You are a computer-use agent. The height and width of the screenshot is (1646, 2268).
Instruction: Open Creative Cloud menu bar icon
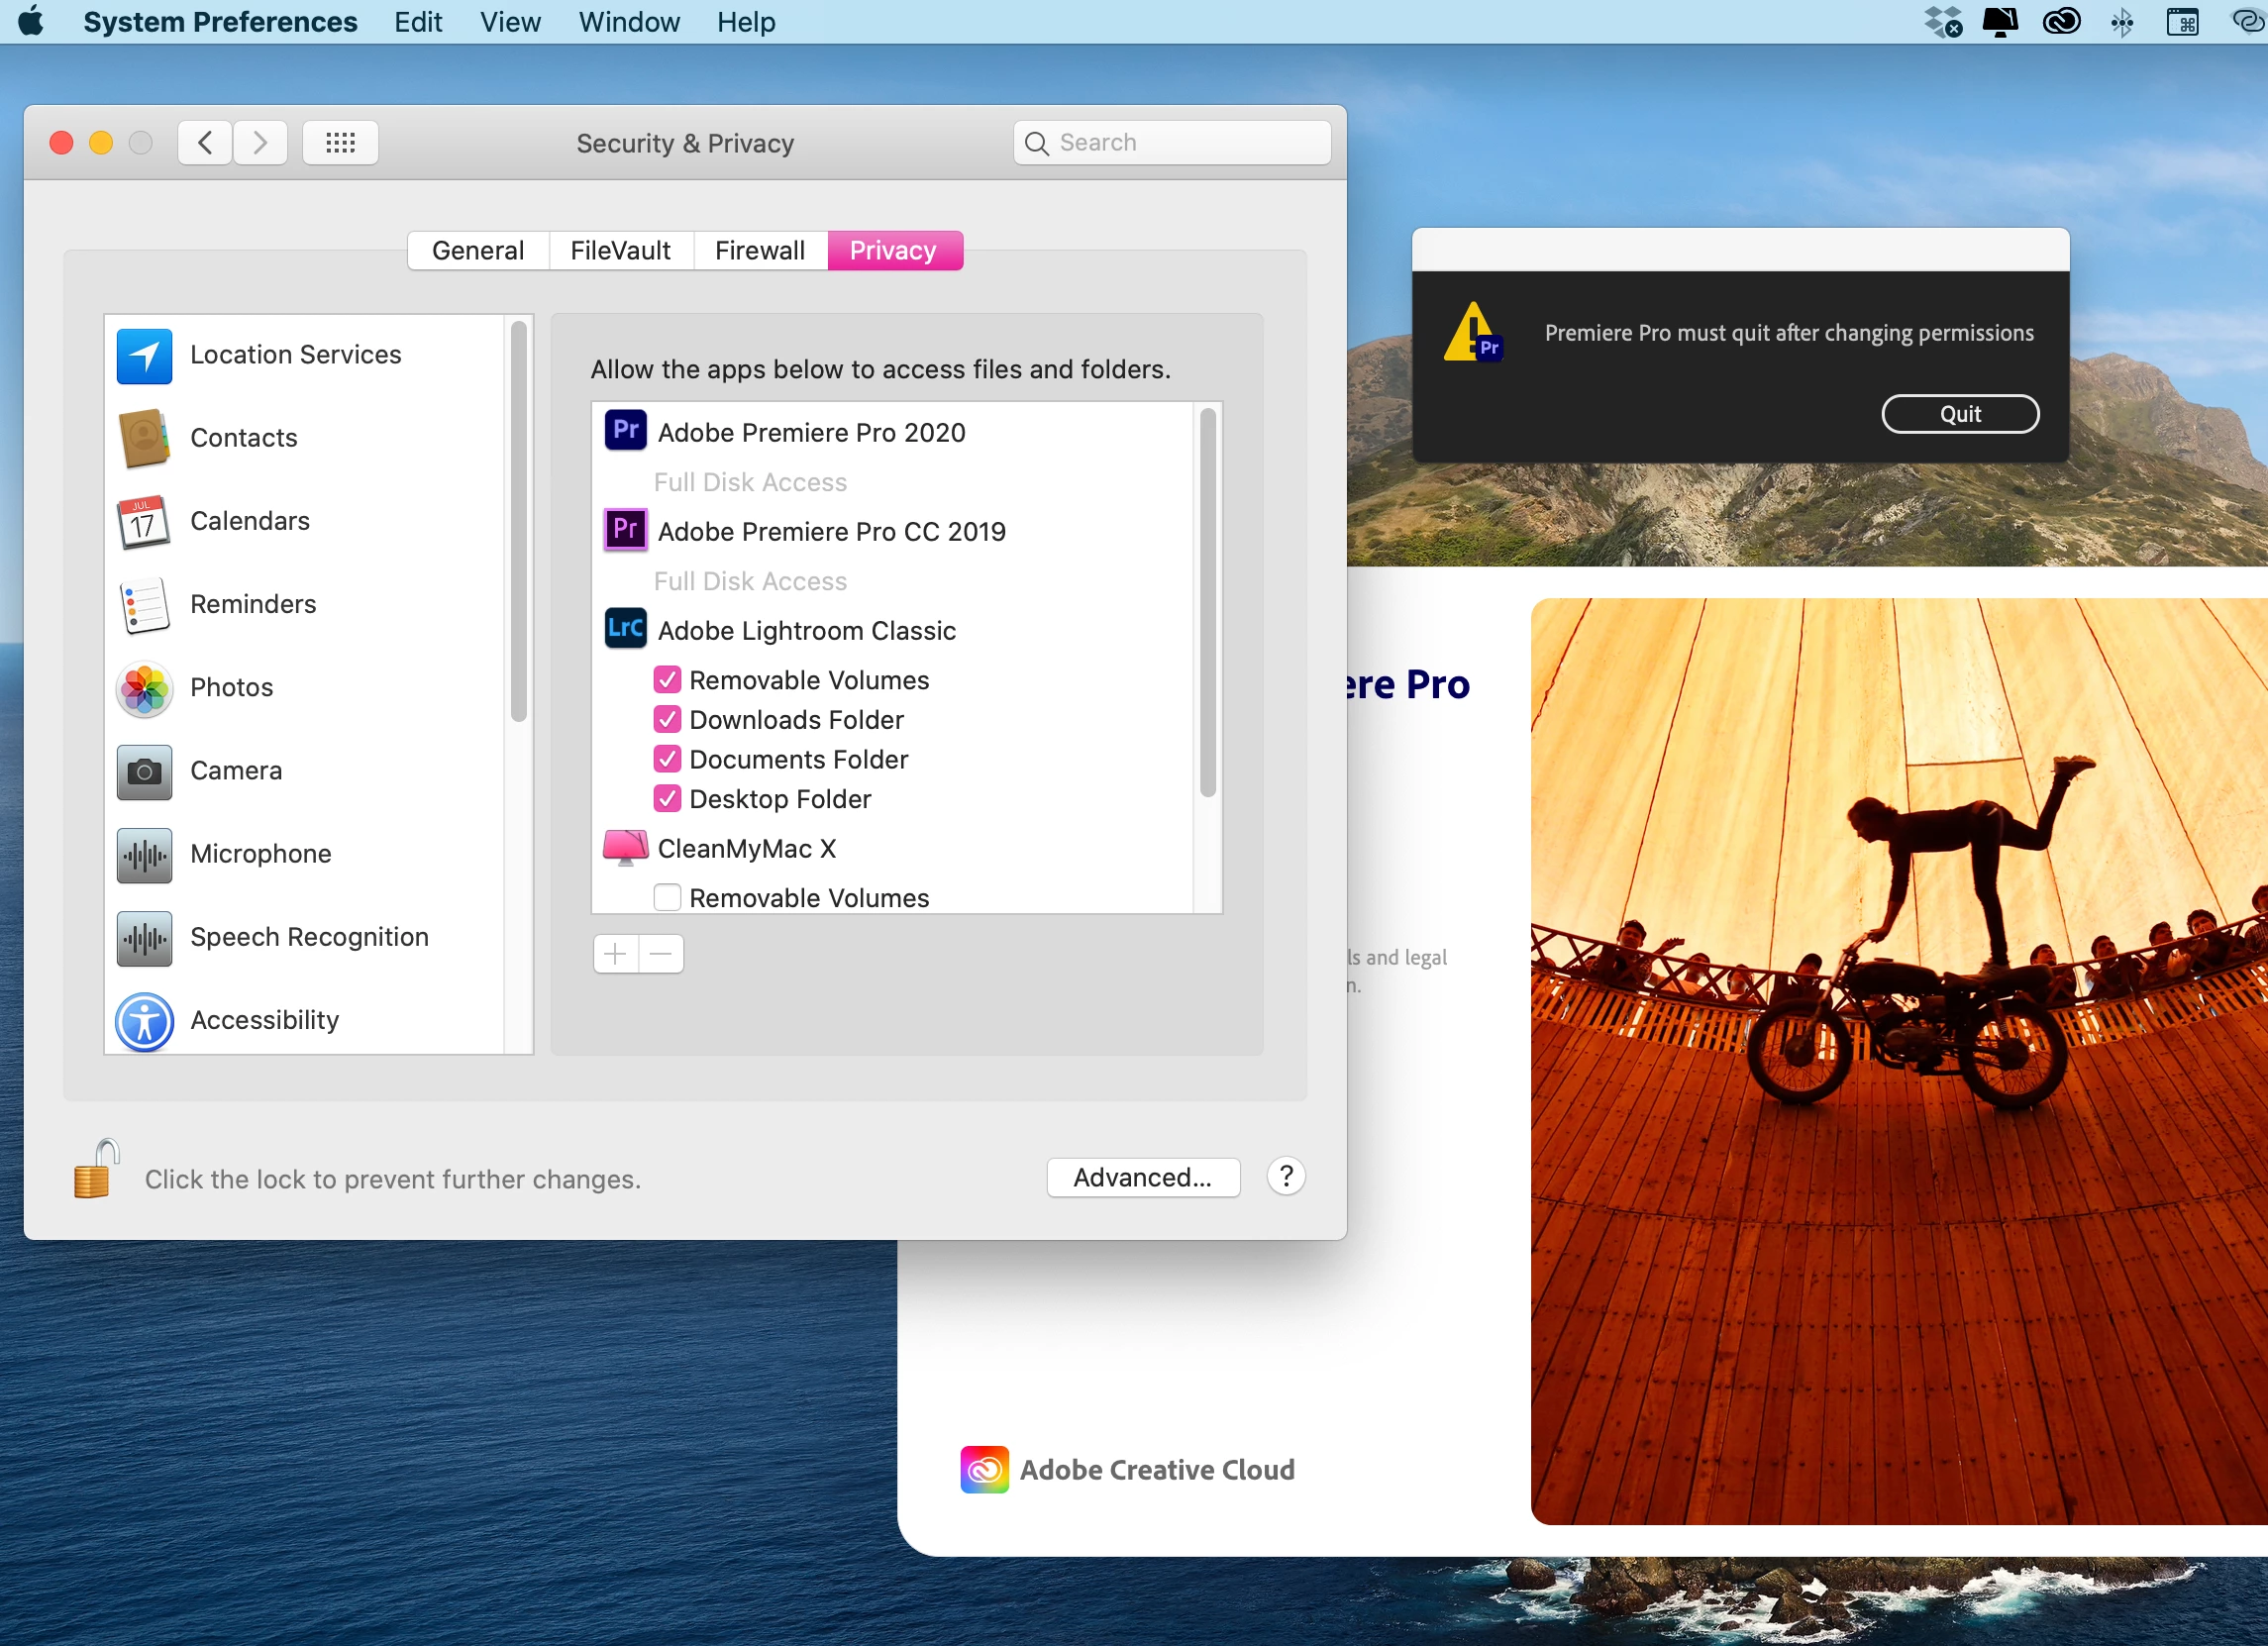click(2061, 21)
